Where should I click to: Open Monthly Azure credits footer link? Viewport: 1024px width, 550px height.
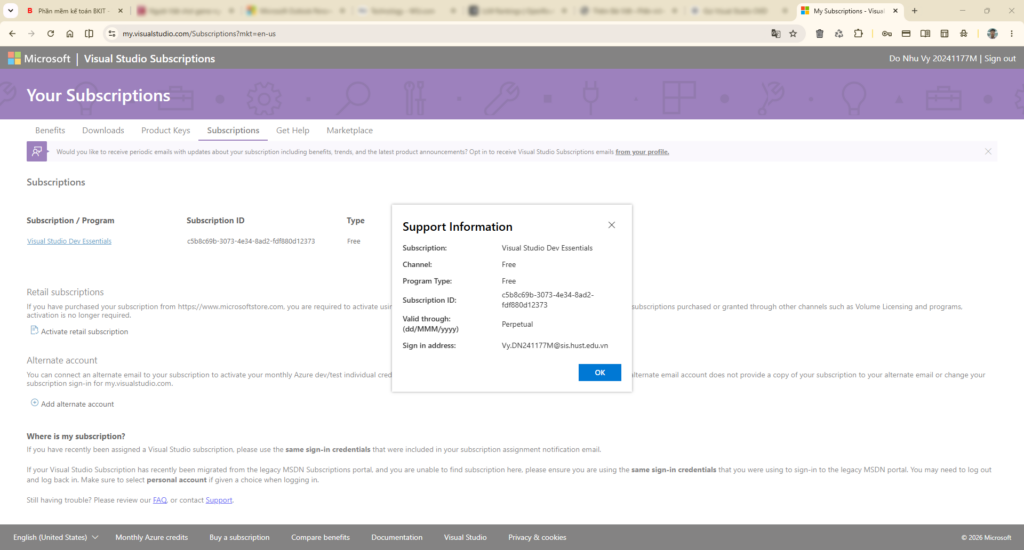click(152, 538)
